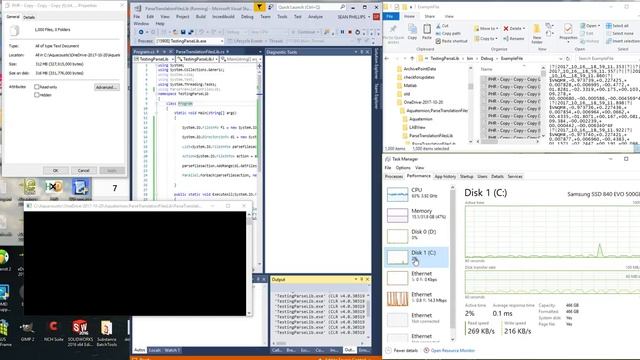
Task: Click the Save All icon in Visual Studio toolbar
Action: [x=190, y=32]
